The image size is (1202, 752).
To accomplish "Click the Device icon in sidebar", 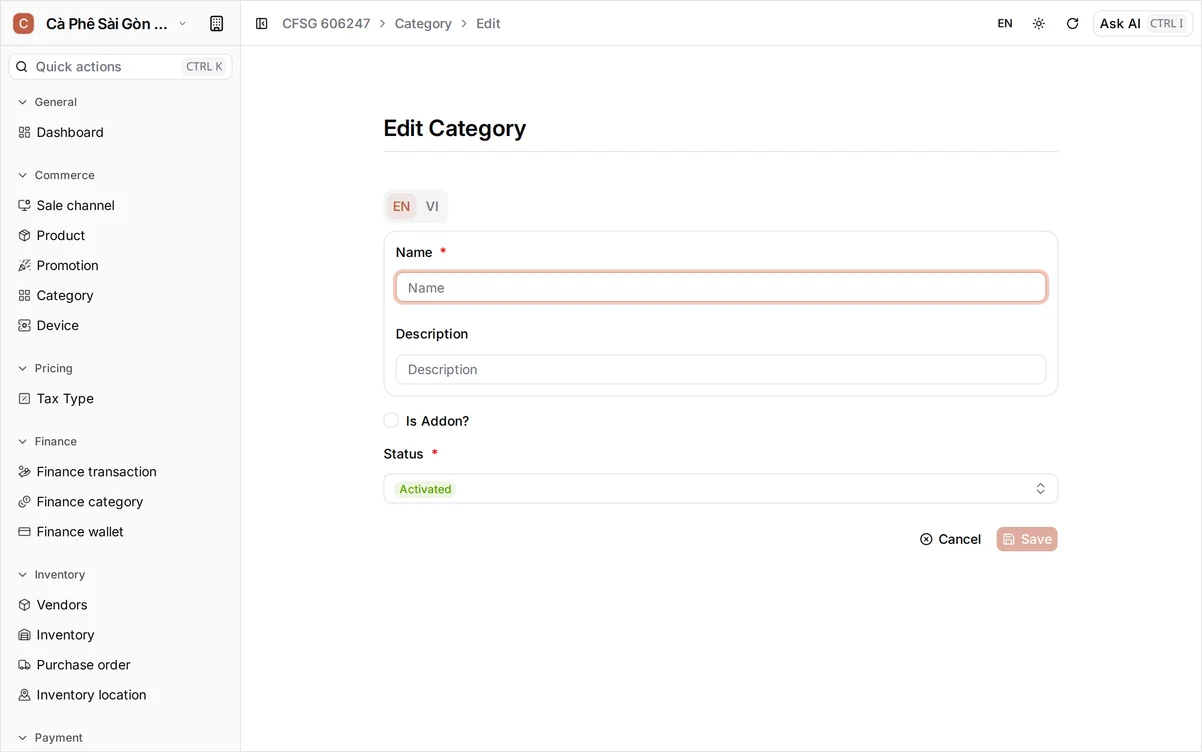I will 25,325.
